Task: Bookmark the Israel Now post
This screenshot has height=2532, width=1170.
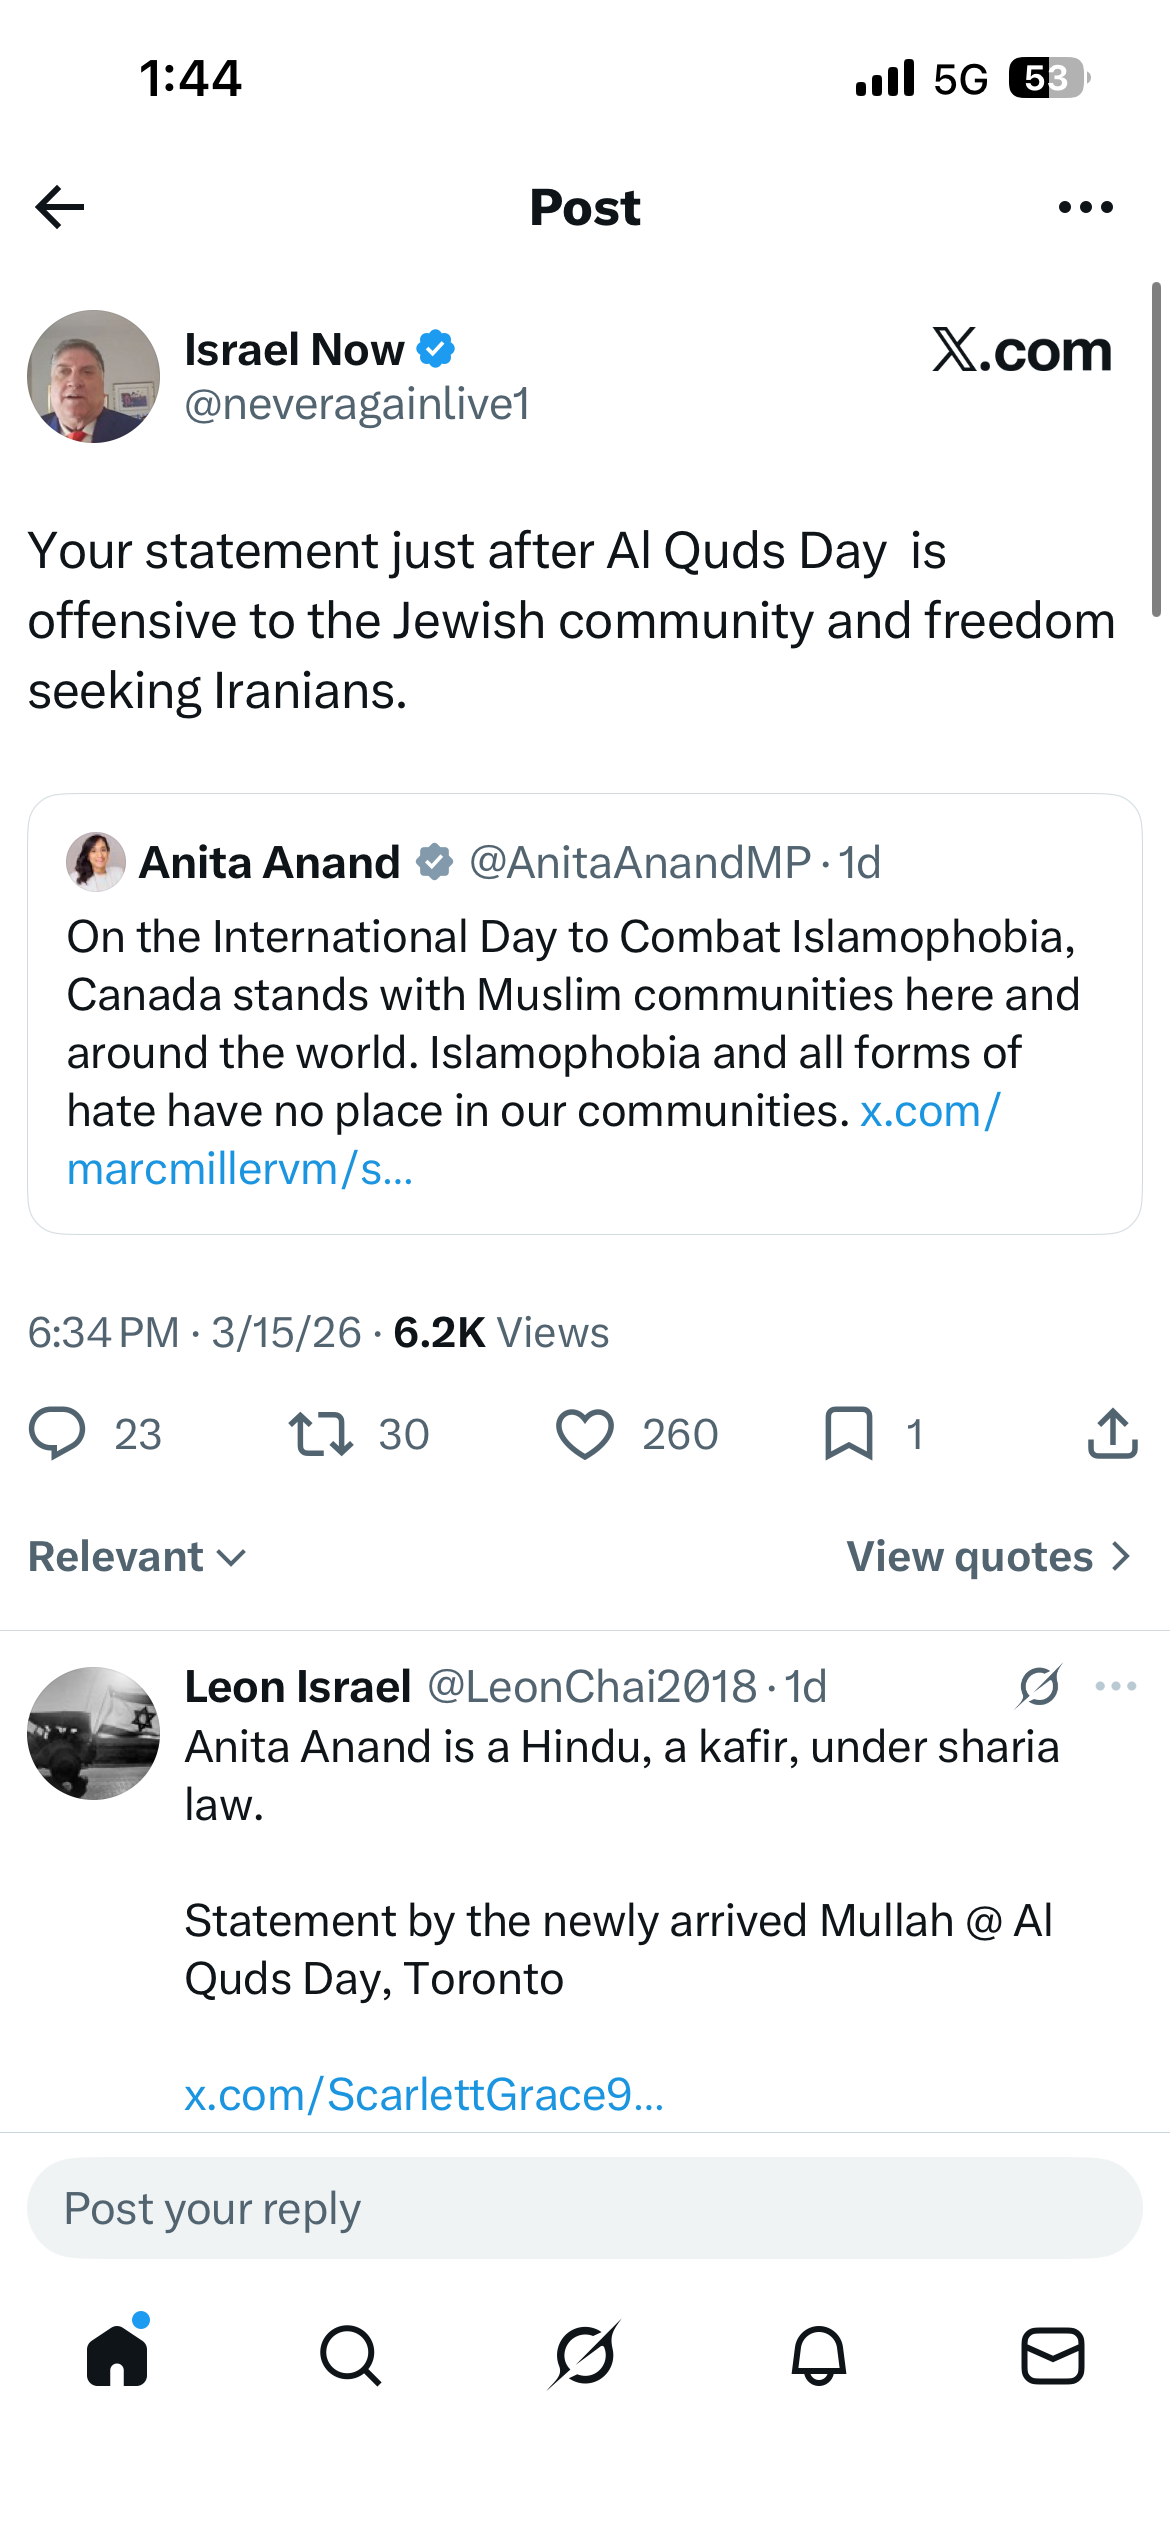Action: tap(848, 1433)
